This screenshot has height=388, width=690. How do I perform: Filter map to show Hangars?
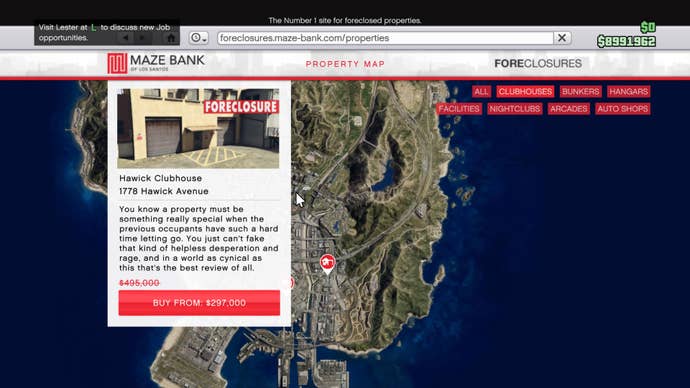coord(628,92)
